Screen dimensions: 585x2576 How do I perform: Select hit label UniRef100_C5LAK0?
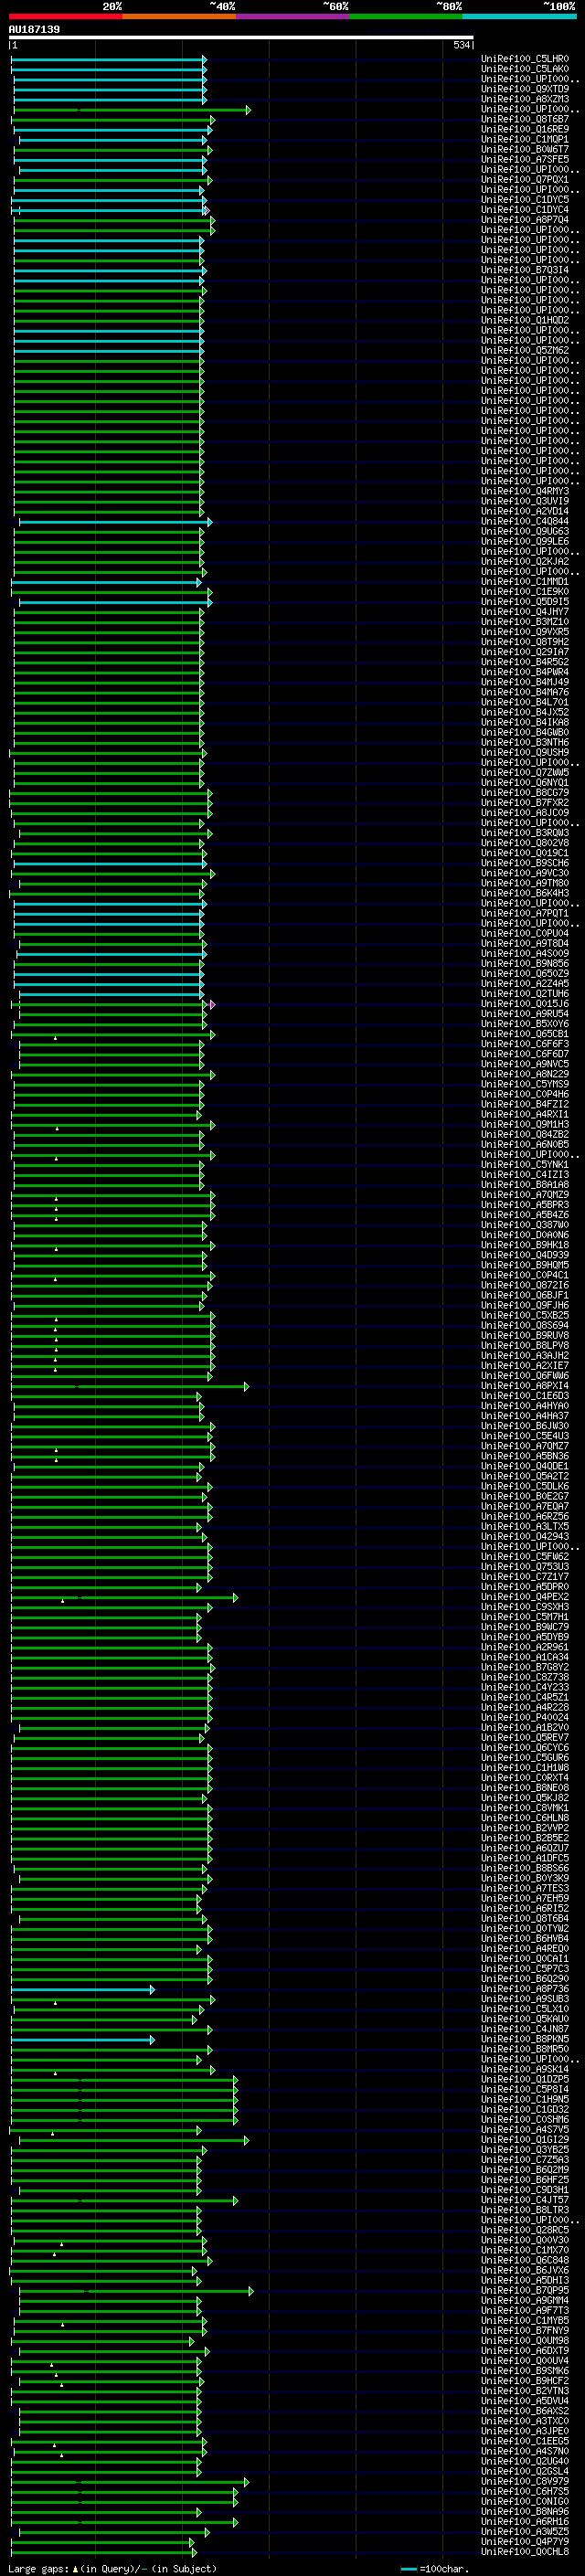point(525,69)
